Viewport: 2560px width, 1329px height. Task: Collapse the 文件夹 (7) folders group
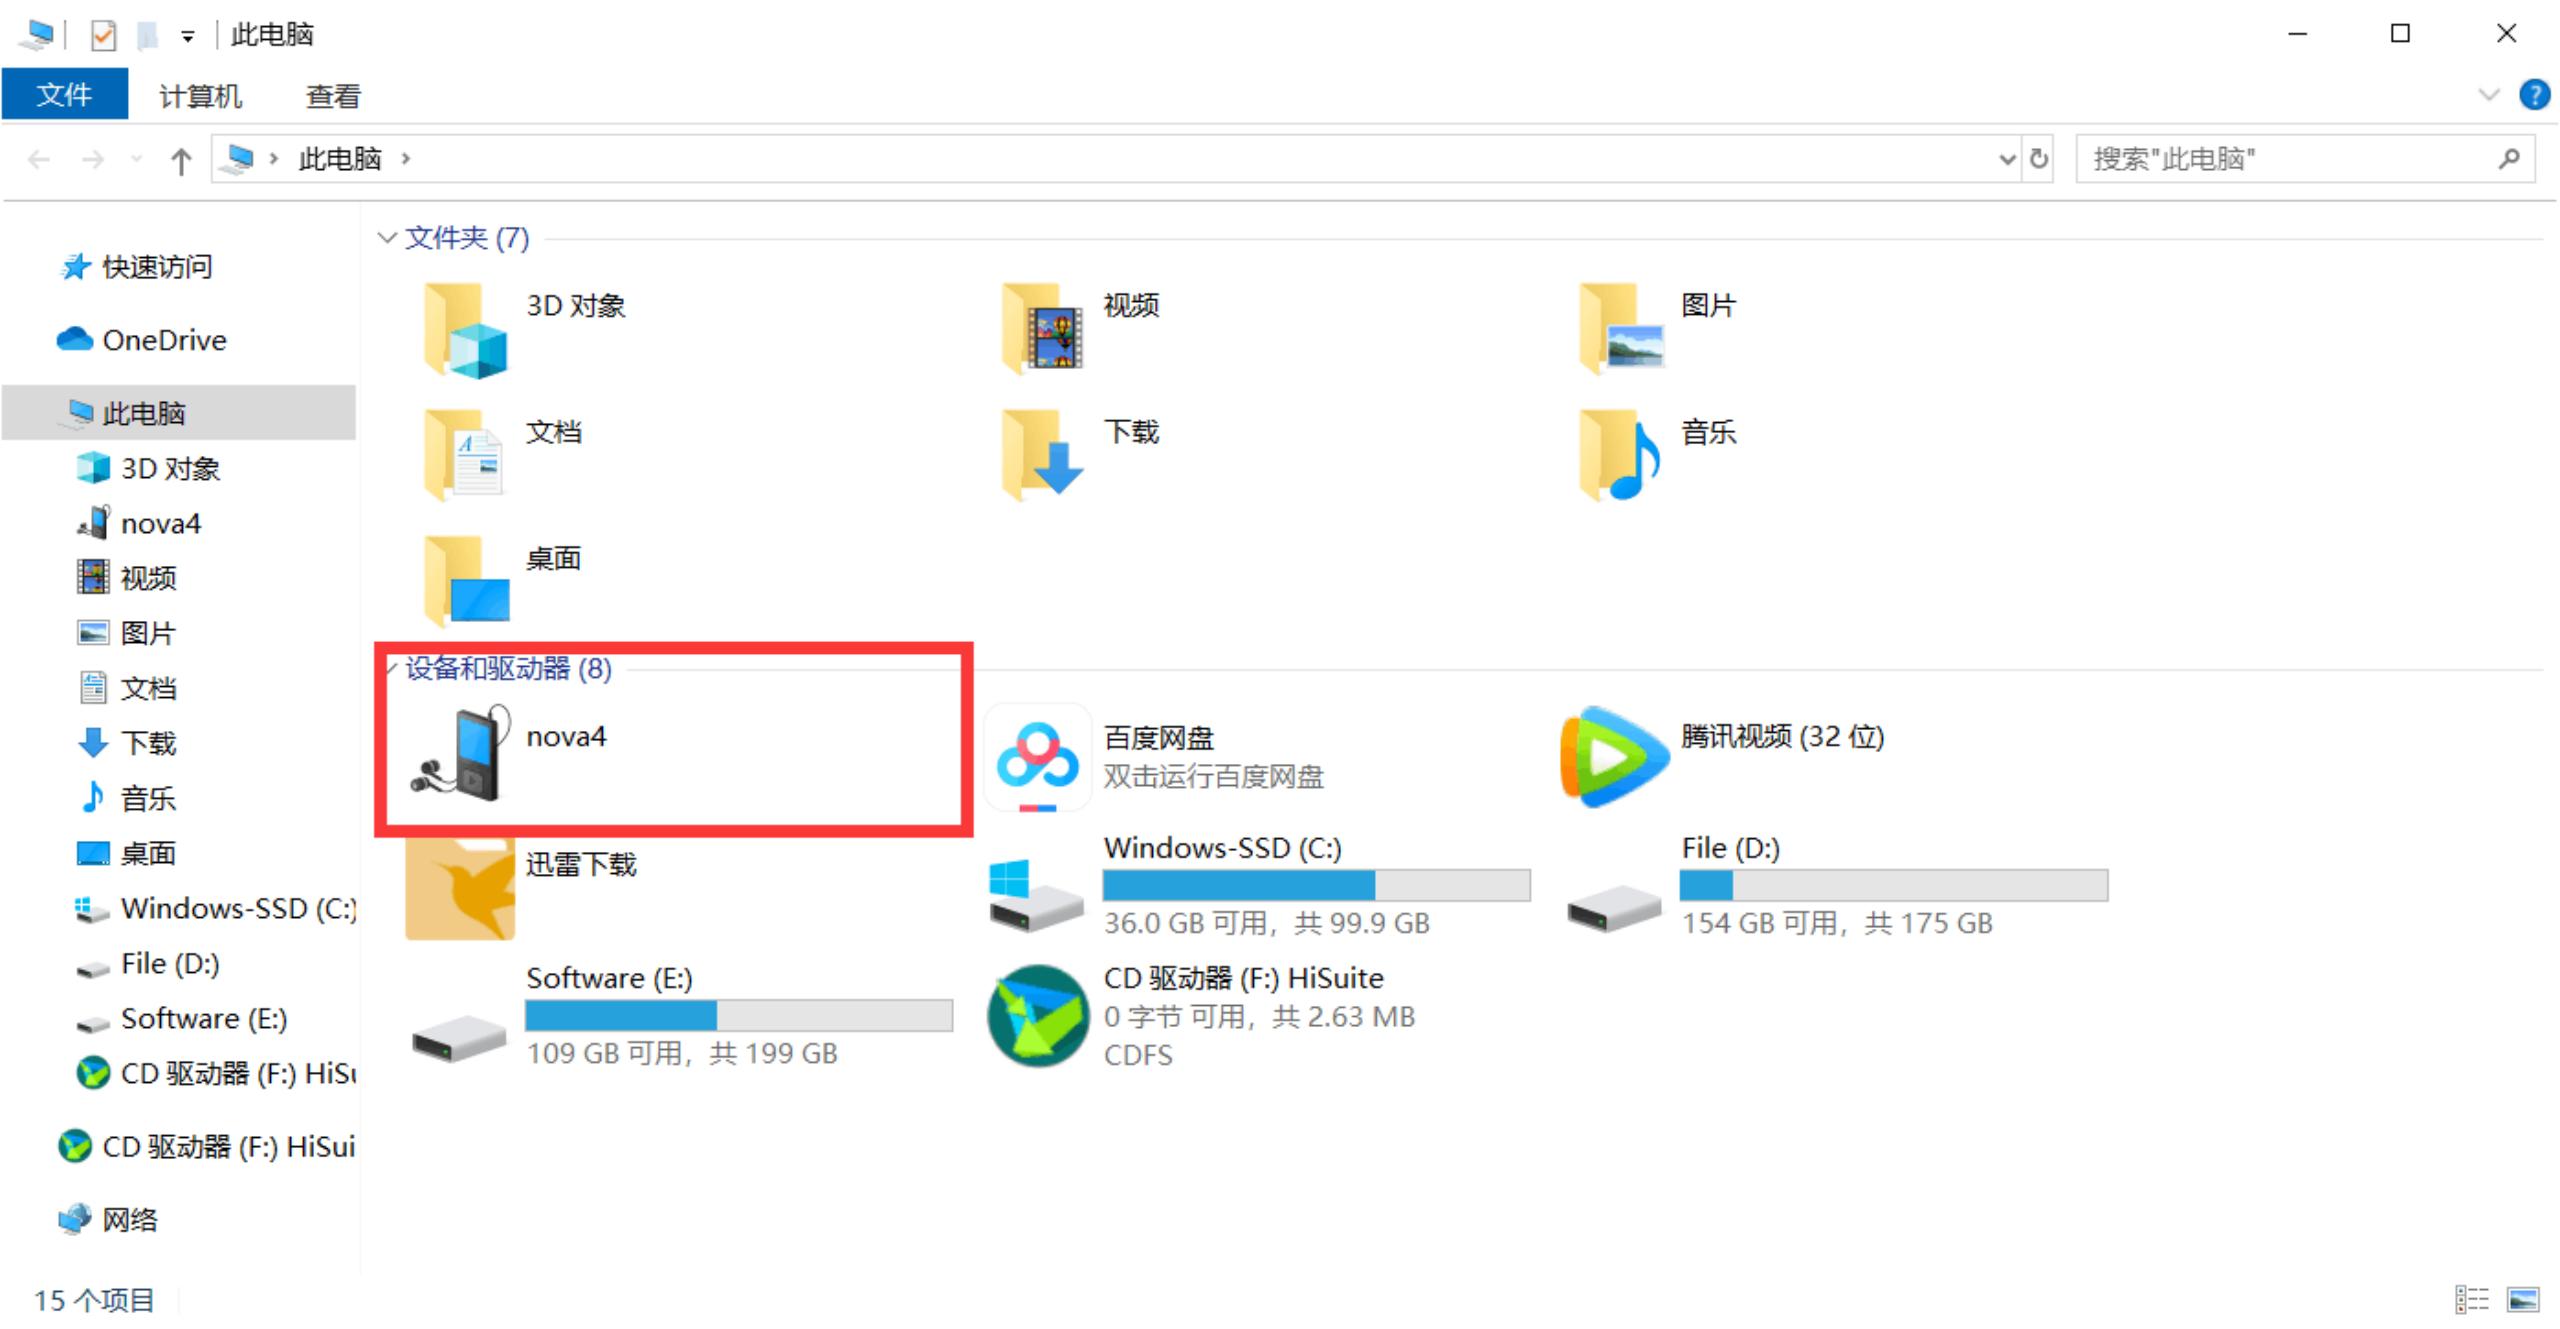pyautogui.click(x=386, y=238)
